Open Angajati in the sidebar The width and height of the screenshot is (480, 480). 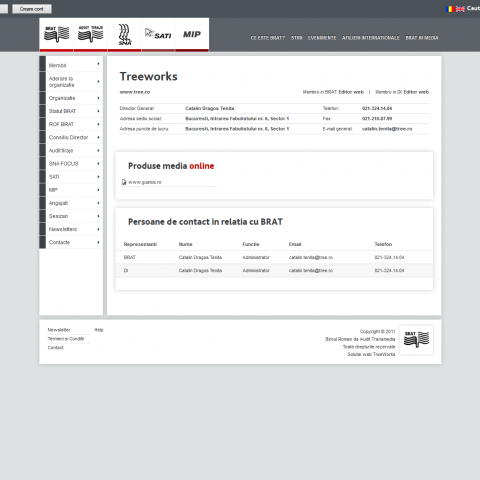pyautogui.click(x=58, y=203)
